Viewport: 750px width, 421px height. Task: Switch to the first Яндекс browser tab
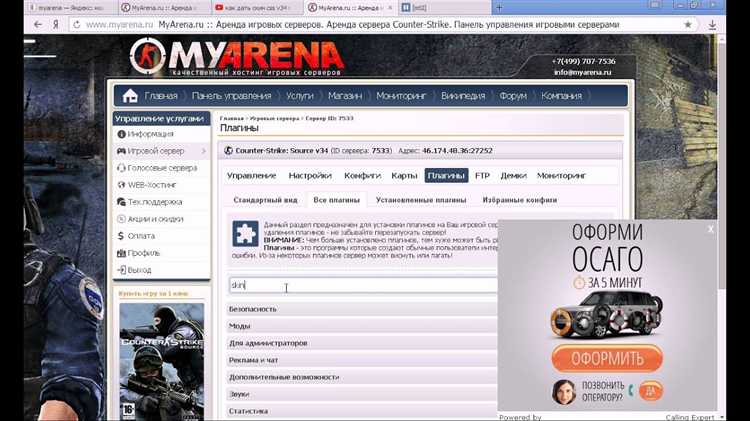point(70,8)
